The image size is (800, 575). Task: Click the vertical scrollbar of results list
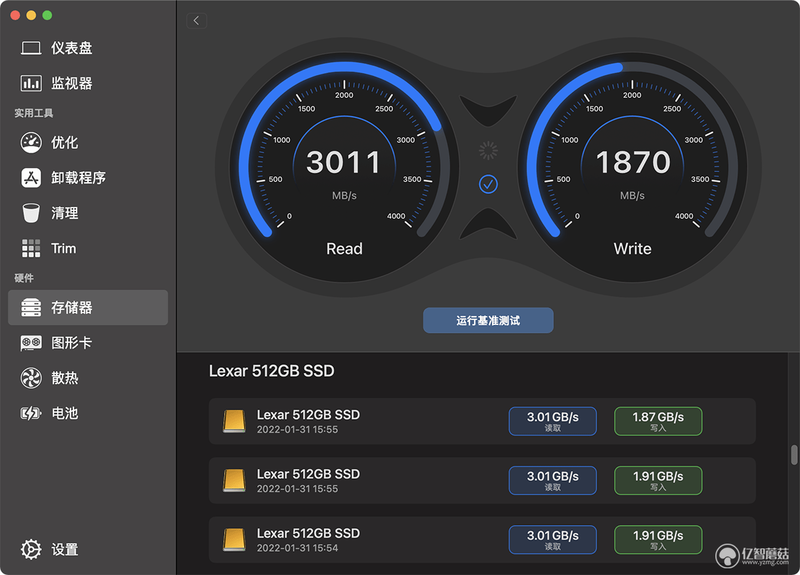pyautogui.click(x=794, y=455)
